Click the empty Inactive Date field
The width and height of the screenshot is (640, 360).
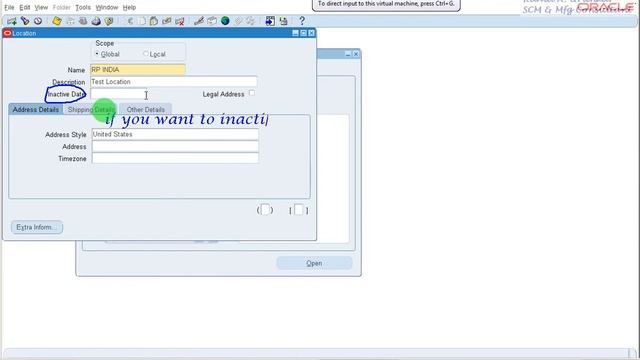118,94
